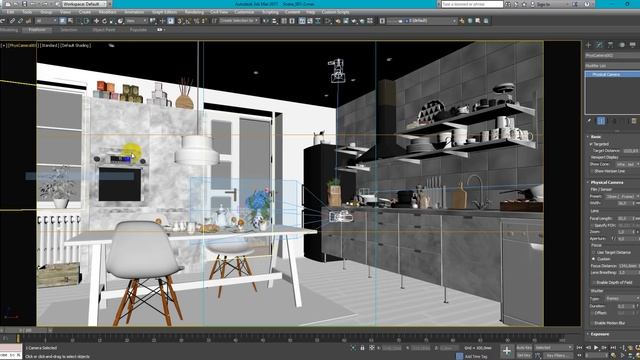Click the Default Shading viewport label
This screenshot has width=640, height=360.
click(76, 46)
